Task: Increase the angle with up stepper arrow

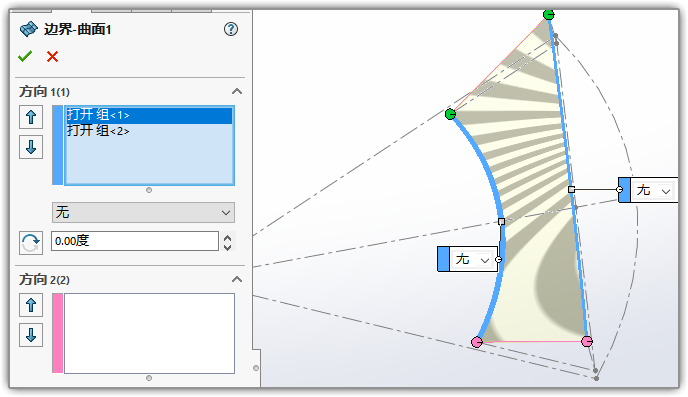Action: pos(227,238)
